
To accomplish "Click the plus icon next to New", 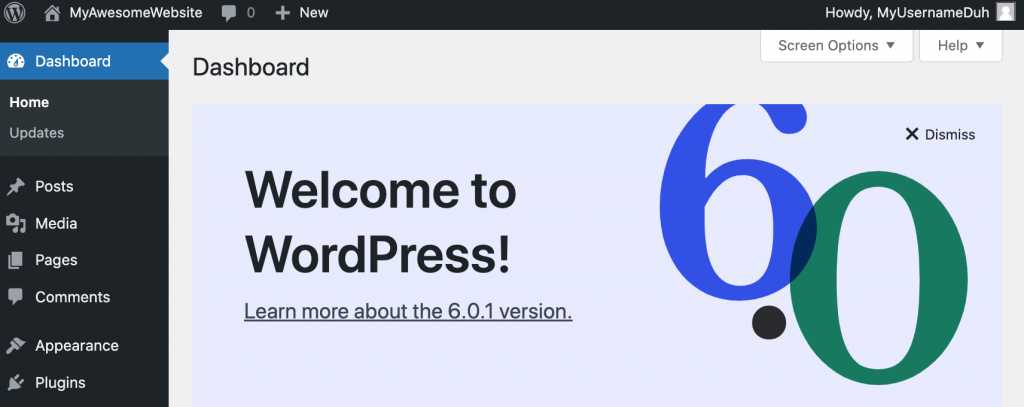I will pos(282,13).
